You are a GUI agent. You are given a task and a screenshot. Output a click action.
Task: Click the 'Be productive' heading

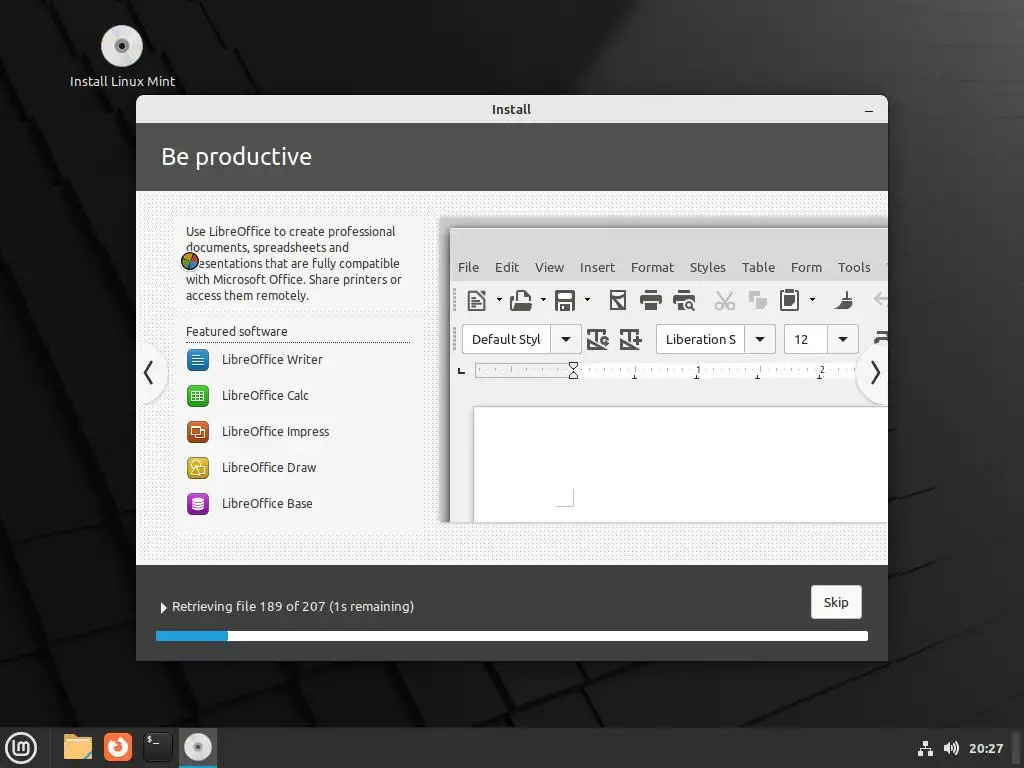tap(236, 157)
